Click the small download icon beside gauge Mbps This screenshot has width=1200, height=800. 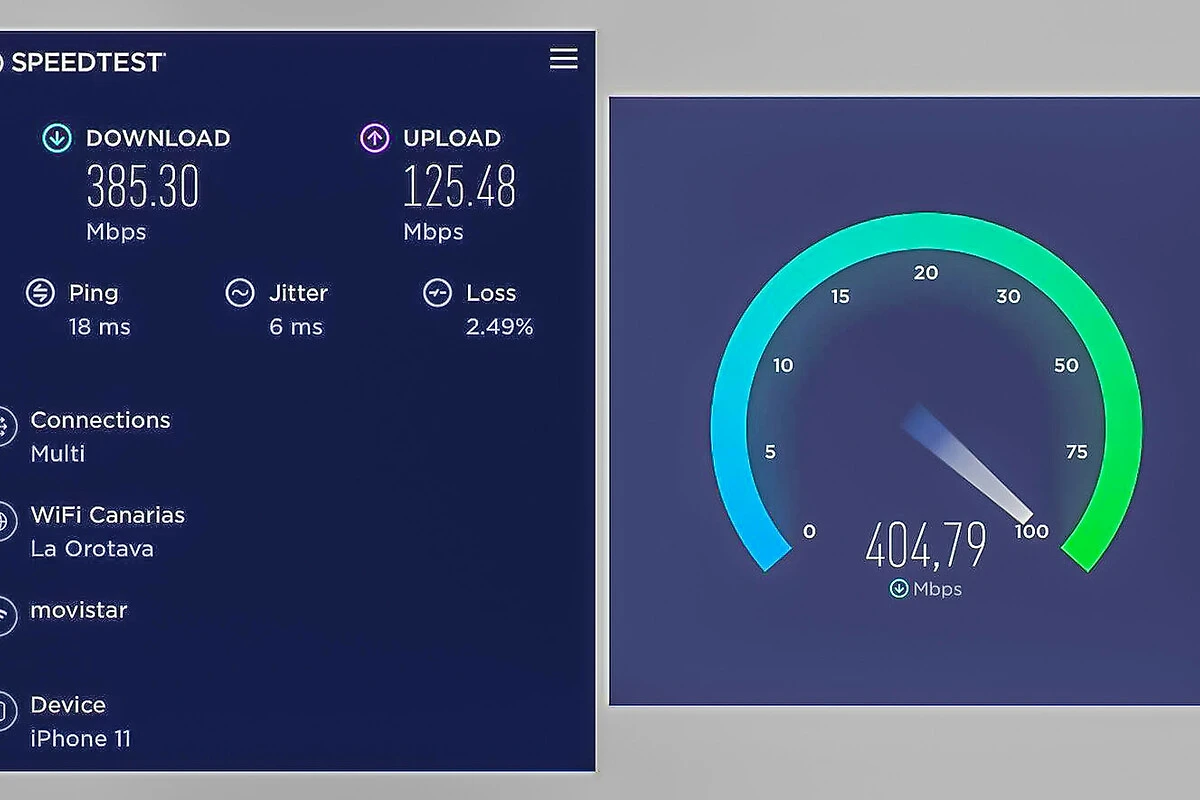coord(899,589)
